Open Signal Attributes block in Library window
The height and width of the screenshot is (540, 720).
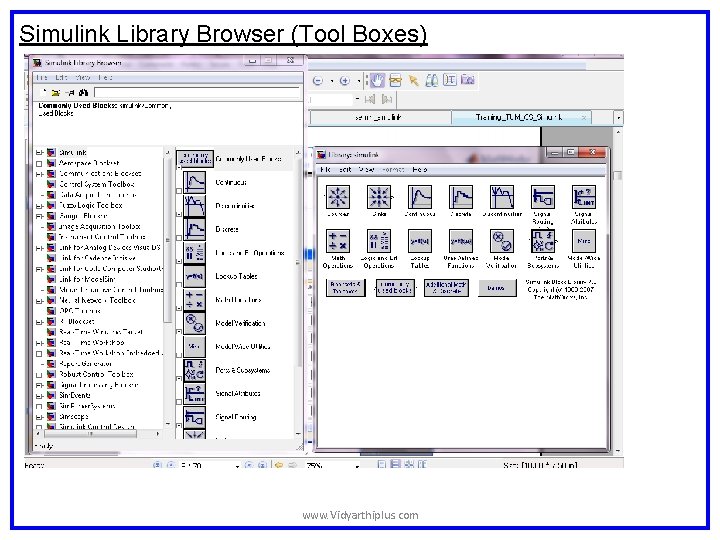point(584,197)
